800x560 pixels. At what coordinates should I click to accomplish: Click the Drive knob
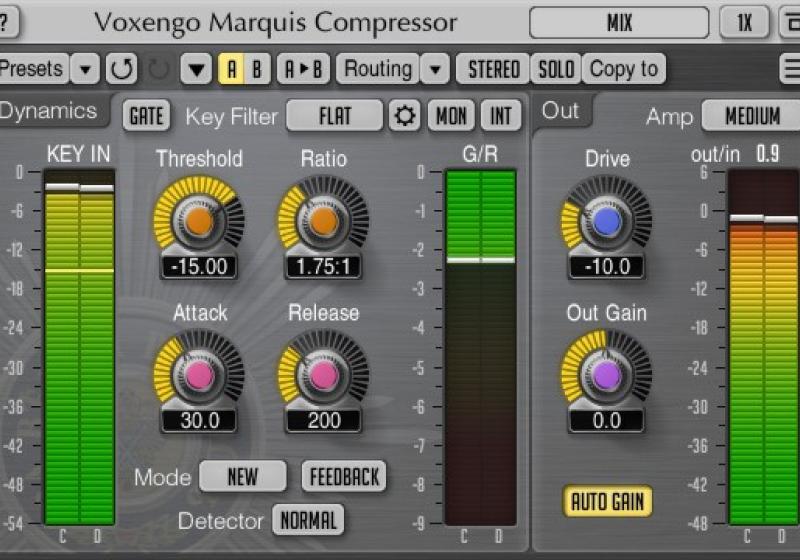(607, 221)
